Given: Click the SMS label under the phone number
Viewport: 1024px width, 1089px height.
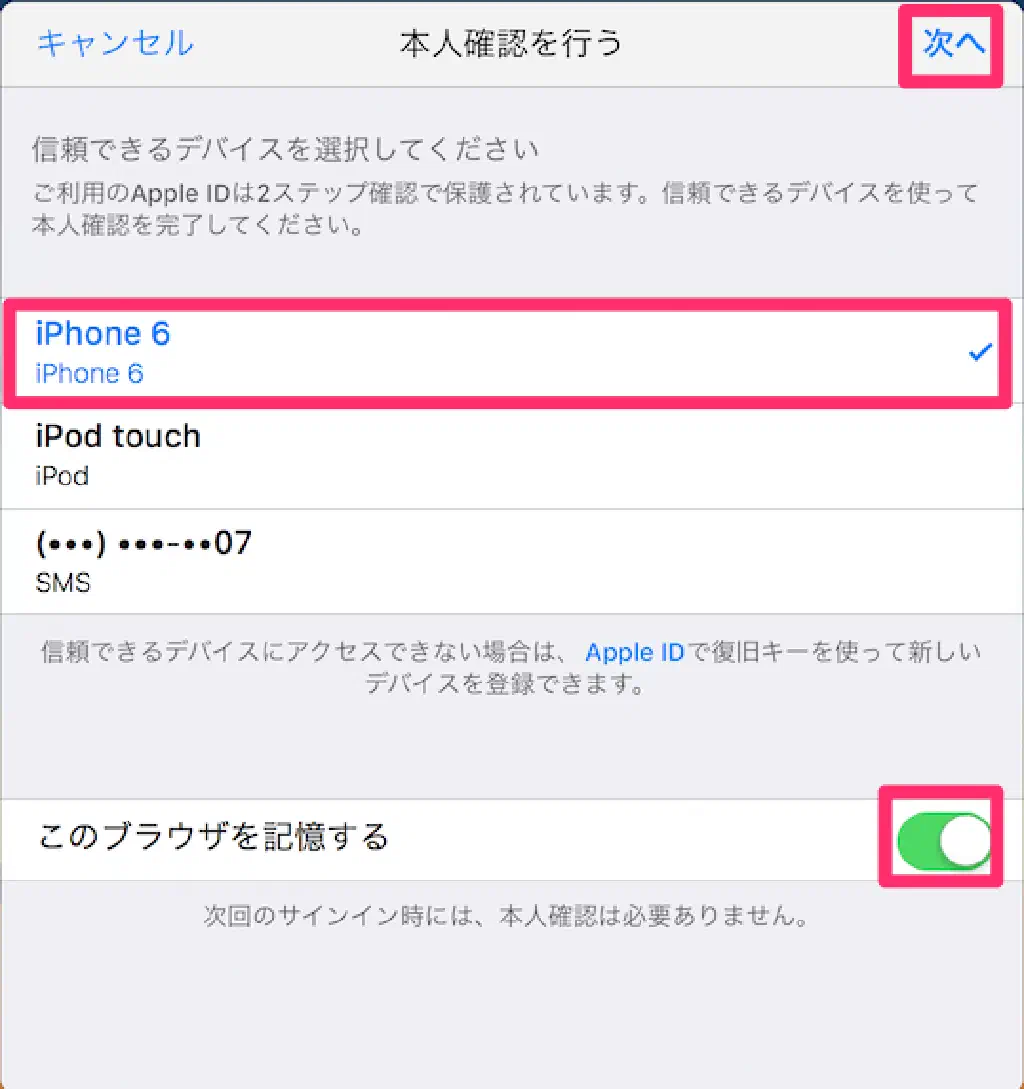Looking at the screenshot, I should point(63,583).
